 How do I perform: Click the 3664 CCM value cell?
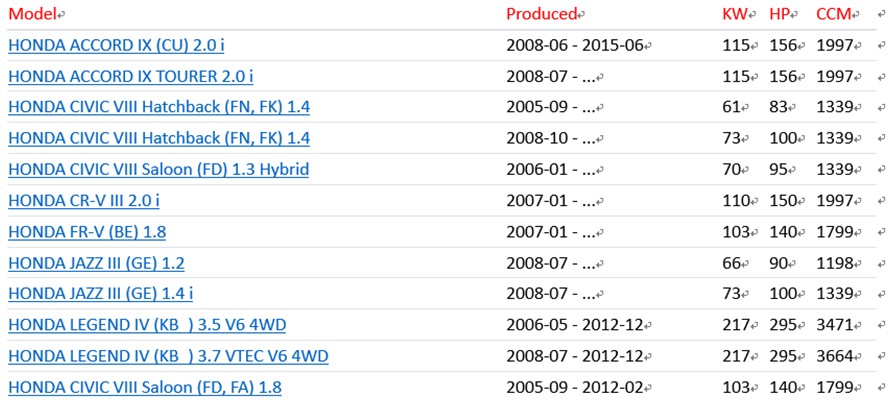[x=835, y=357]
